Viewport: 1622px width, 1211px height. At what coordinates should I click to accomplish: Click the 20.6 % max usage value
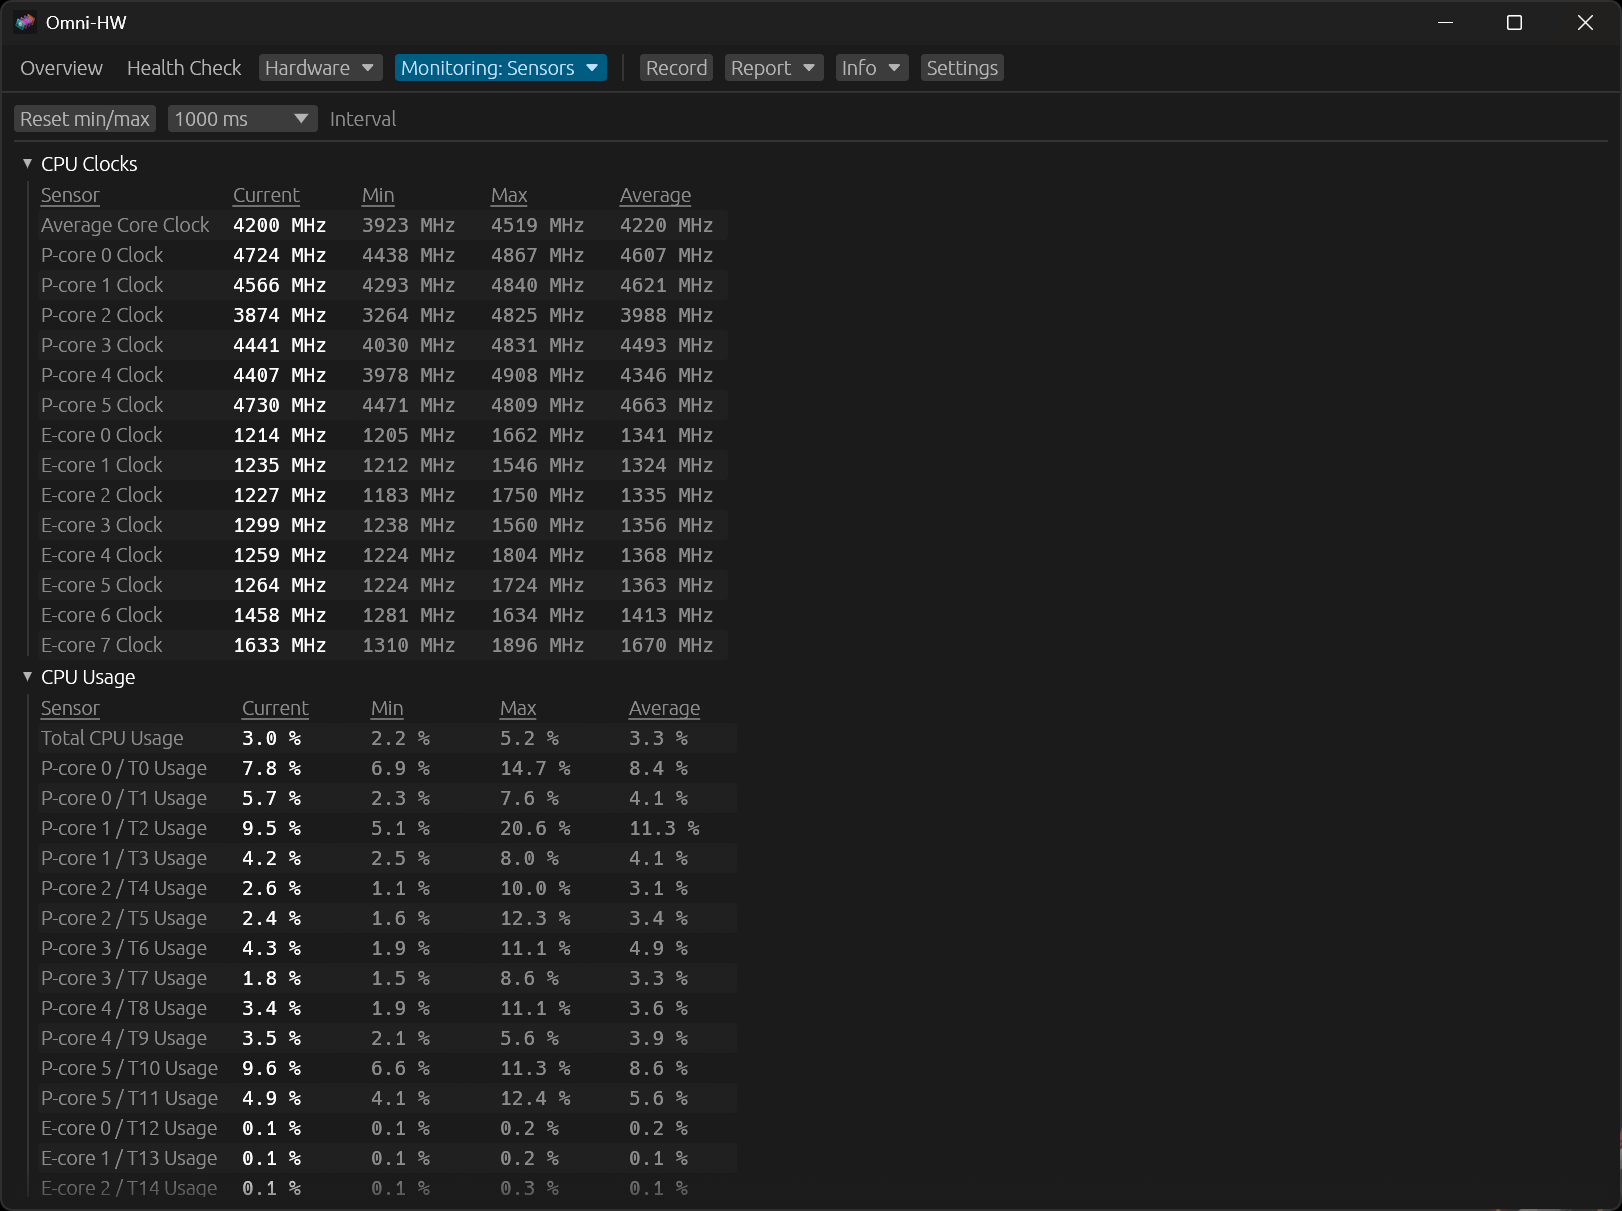tap(535, 828)
